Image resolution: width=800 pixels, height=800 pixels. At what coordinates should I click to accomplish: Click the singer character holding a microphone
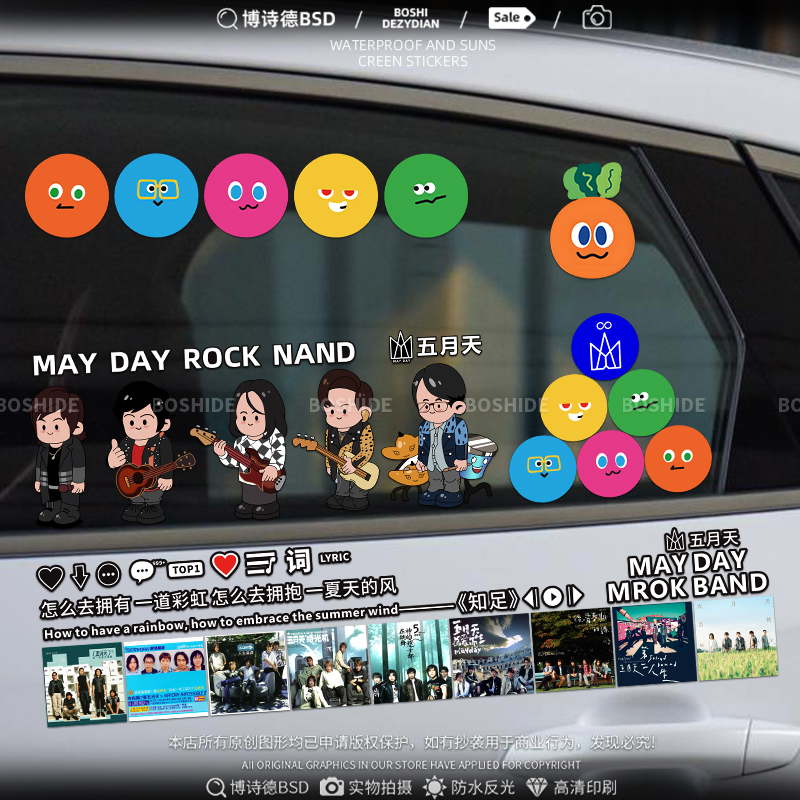pyautogui.click(x=58, y=456)
